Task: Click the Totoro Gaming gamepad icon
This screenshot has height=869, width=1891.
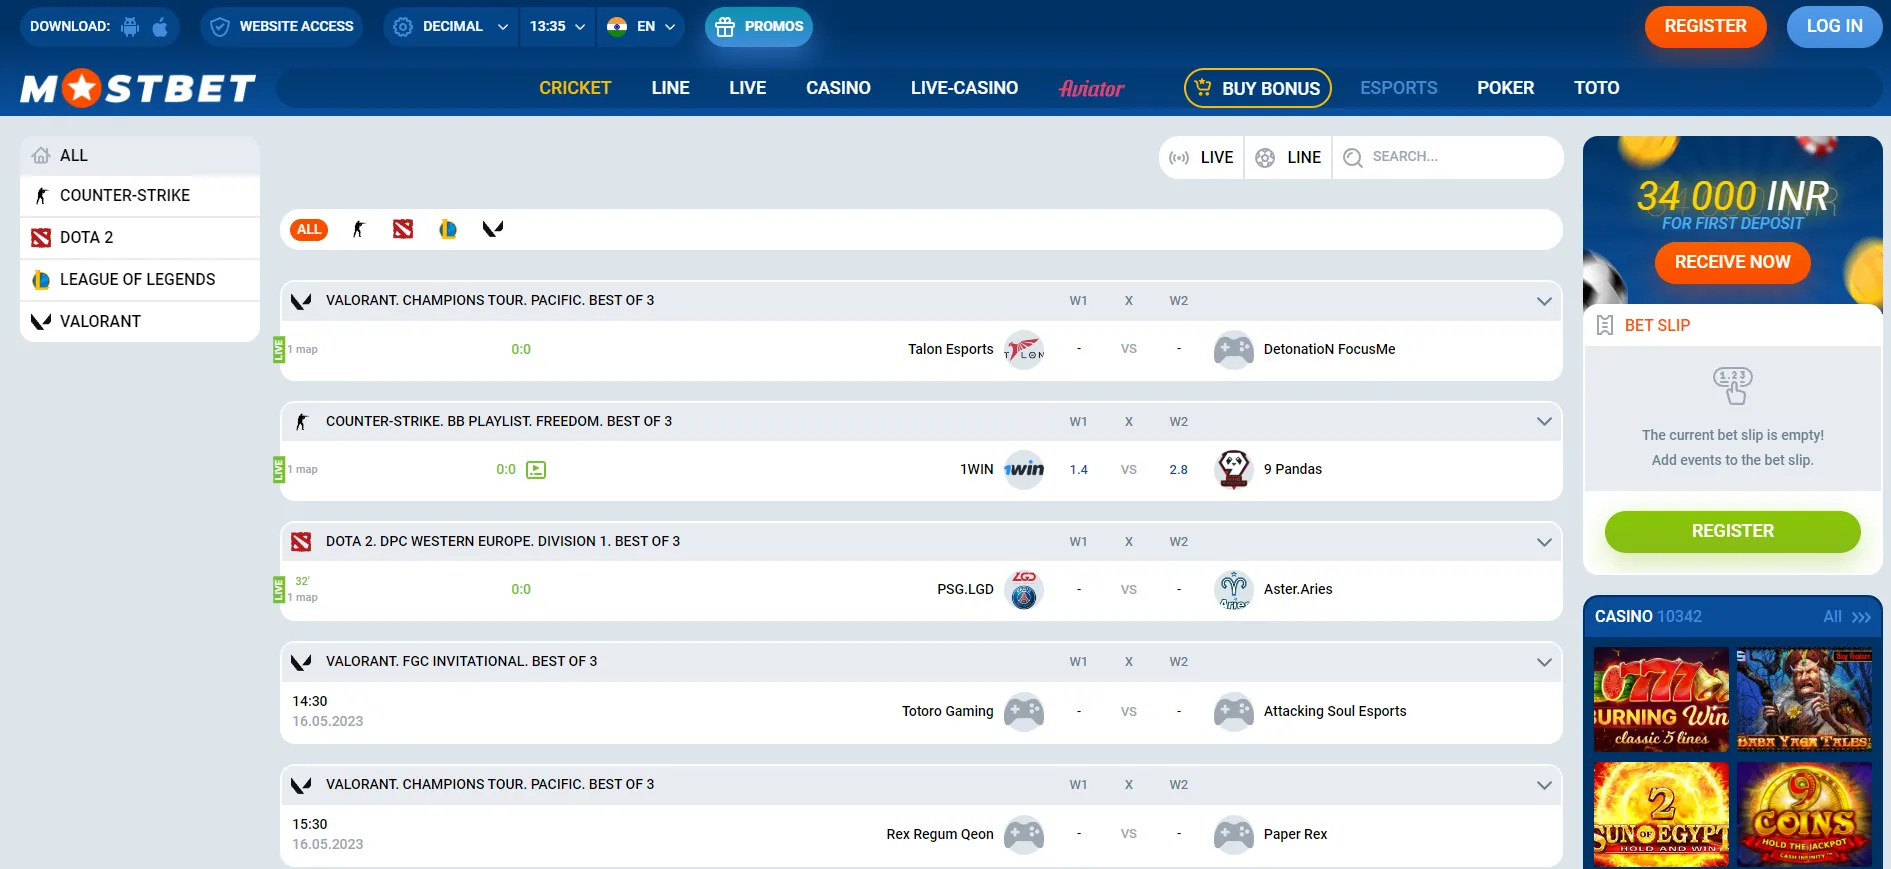Action: pos(1024,712)
